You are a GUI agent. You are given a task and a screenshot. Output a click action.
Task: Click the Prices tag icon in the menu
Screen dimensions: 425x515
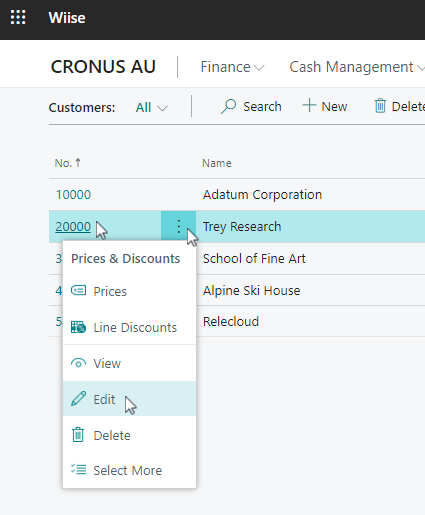79,291
